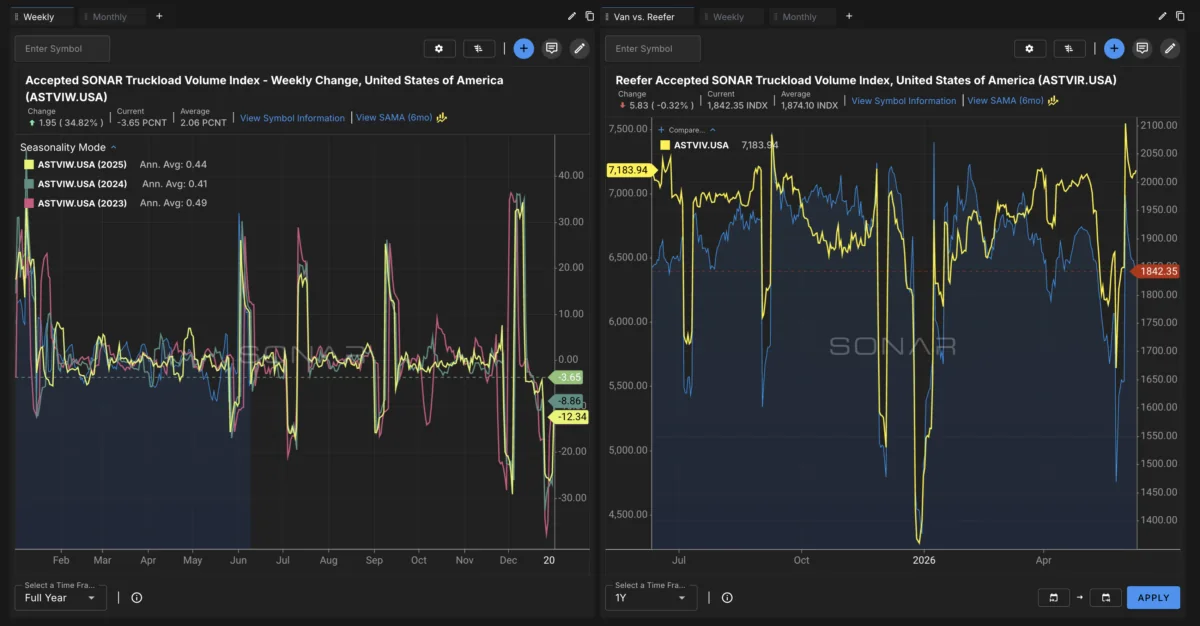Click info icon beside Full Year selector
This screenshot has width=1200, height=626.
(137, 598)
